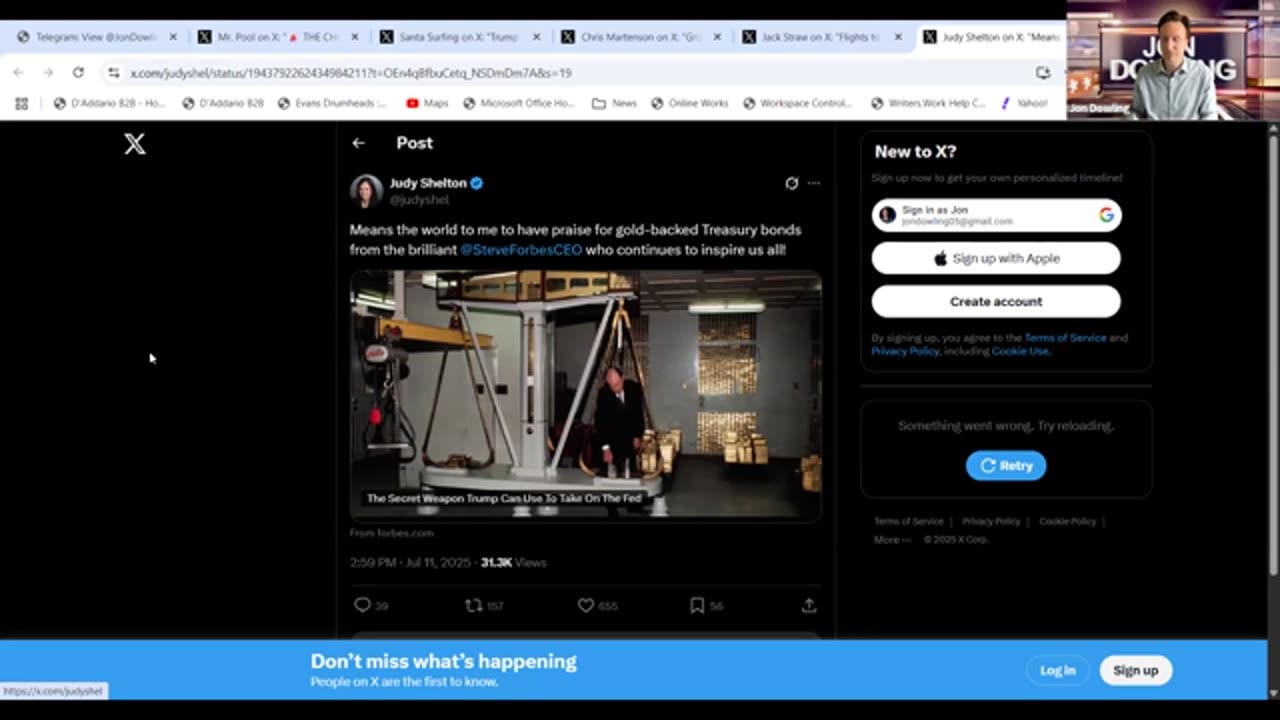1280x720 pixels.
Task: Open footer Cookie Policy link
Action: (x=1068, y=521)
